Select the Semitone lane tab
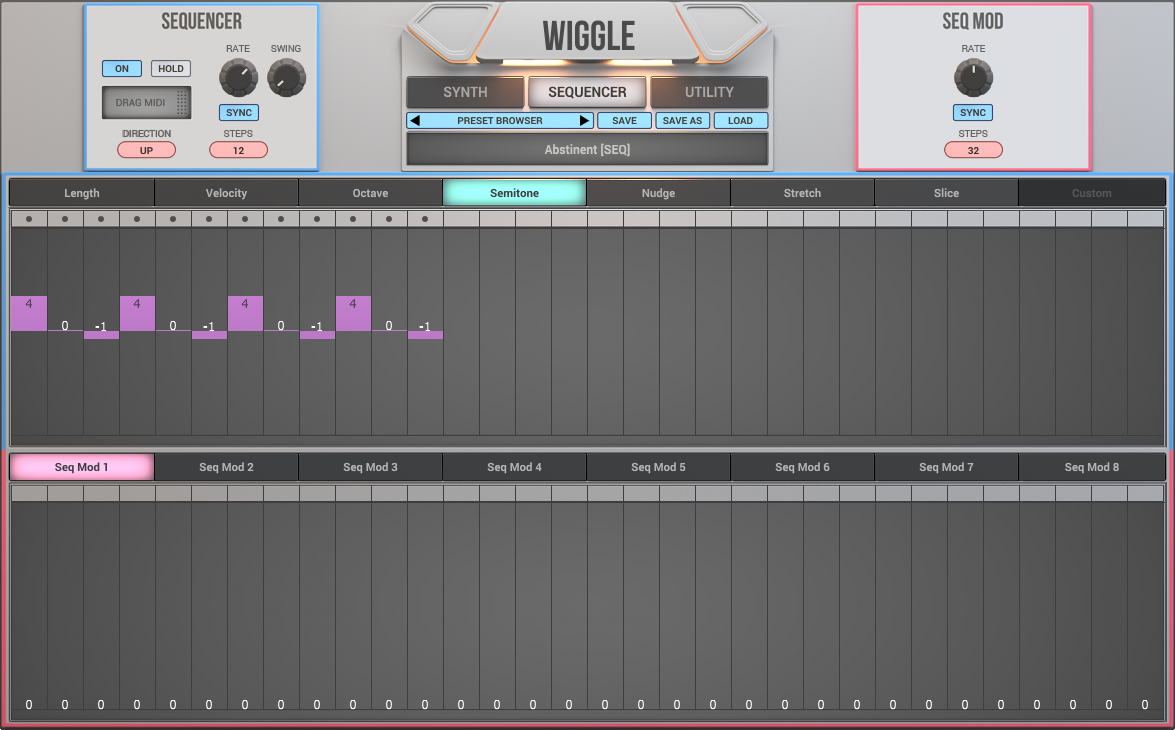The height and width of the screenshot is (730, 1175). 514,193
